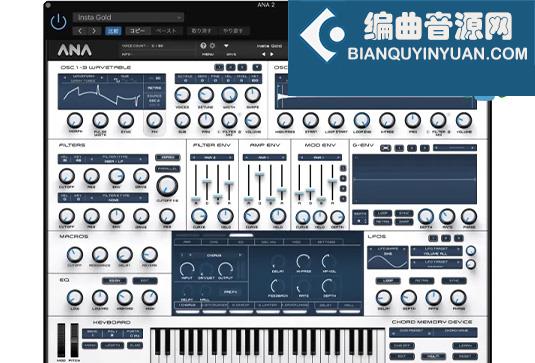Select Mod Env slot 1 button
Viewport: 535px width, 363px height.
coord(343,168)
